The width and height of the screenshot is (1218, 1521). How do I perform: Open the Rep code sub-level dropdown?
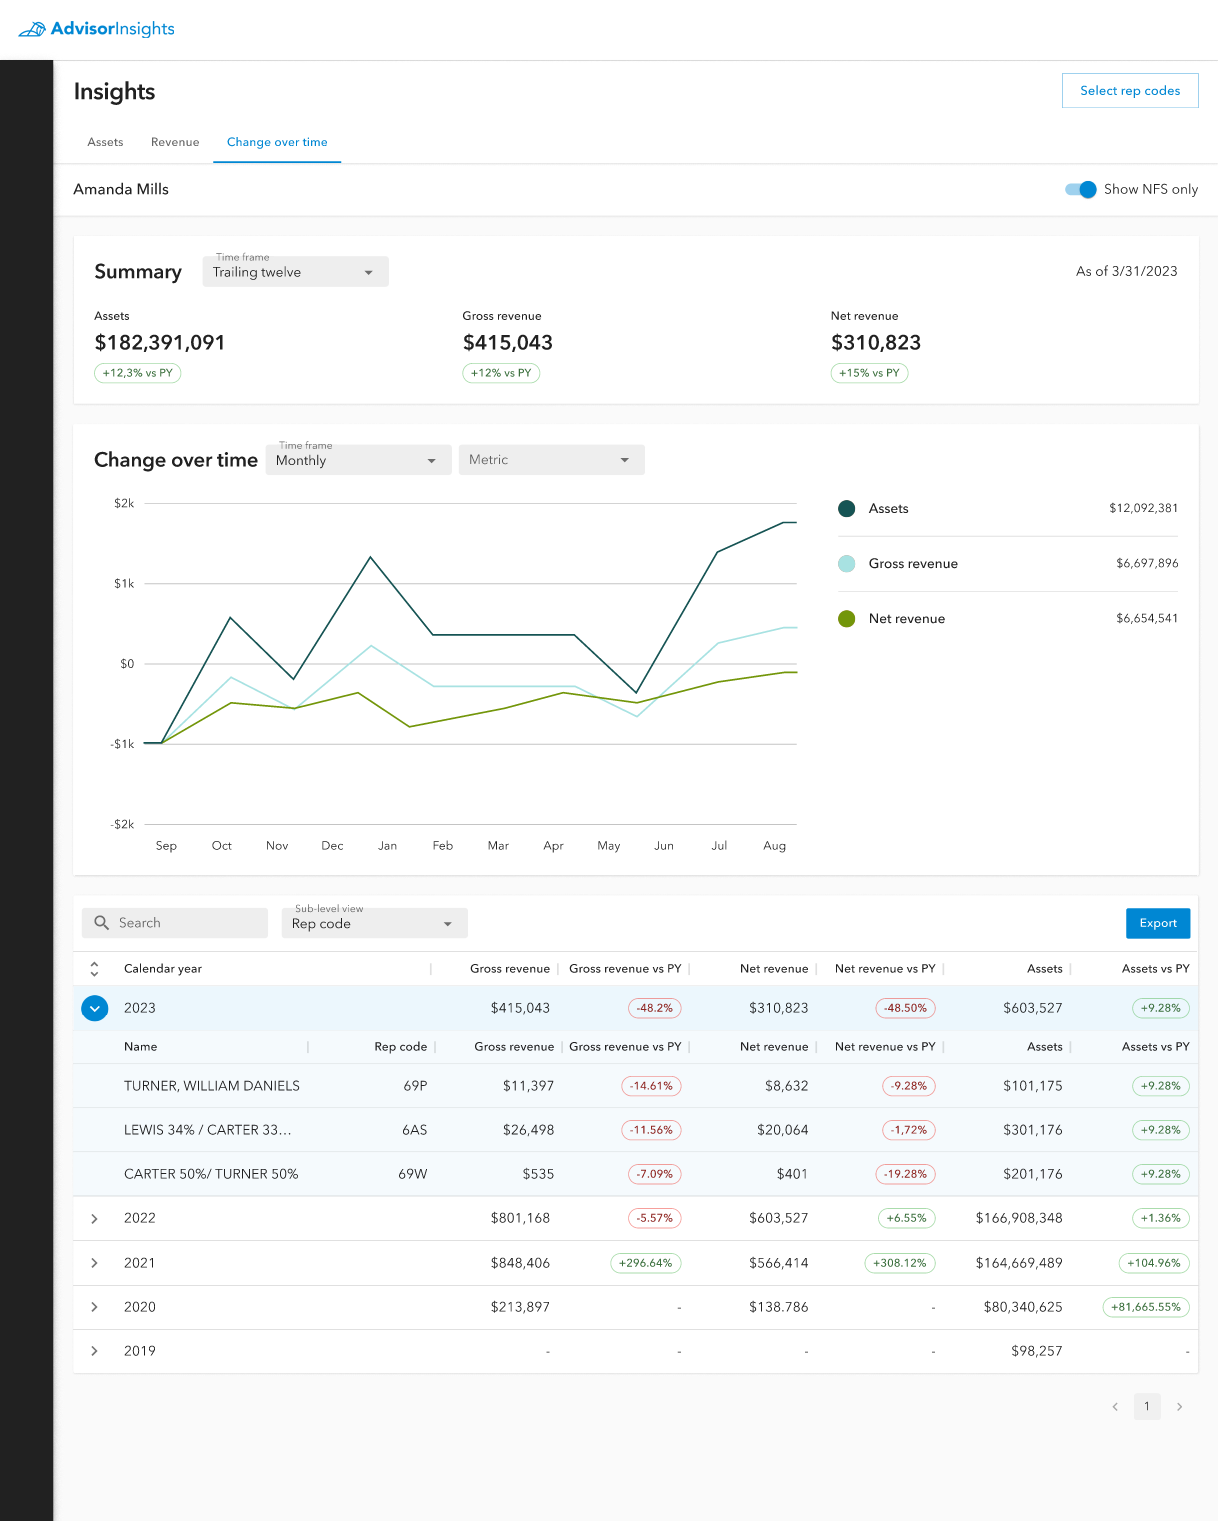click(374, 923)
